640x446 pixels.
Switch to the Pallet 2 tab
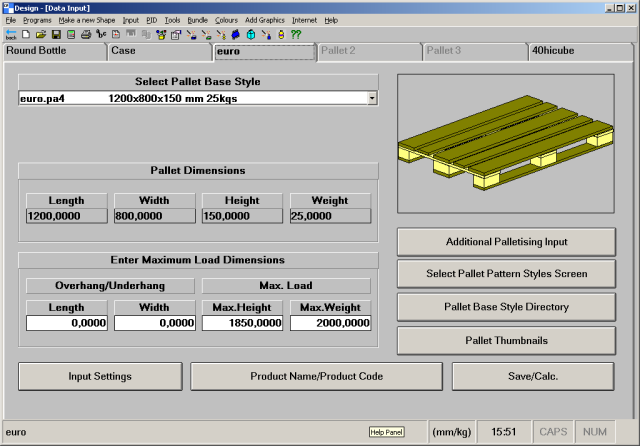pos(370,51)
